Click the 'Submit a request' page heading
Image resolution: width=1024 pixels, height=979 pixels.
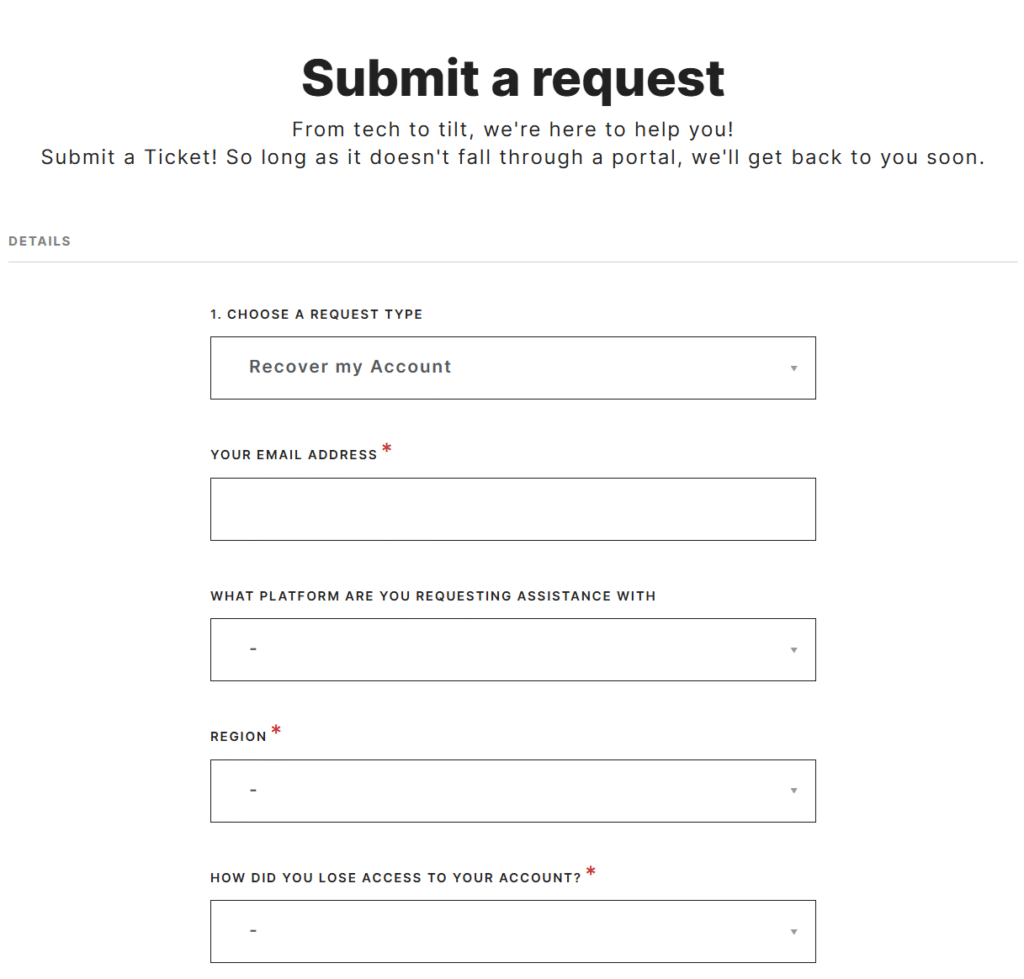pyautogui.click(x=512, y=77)
